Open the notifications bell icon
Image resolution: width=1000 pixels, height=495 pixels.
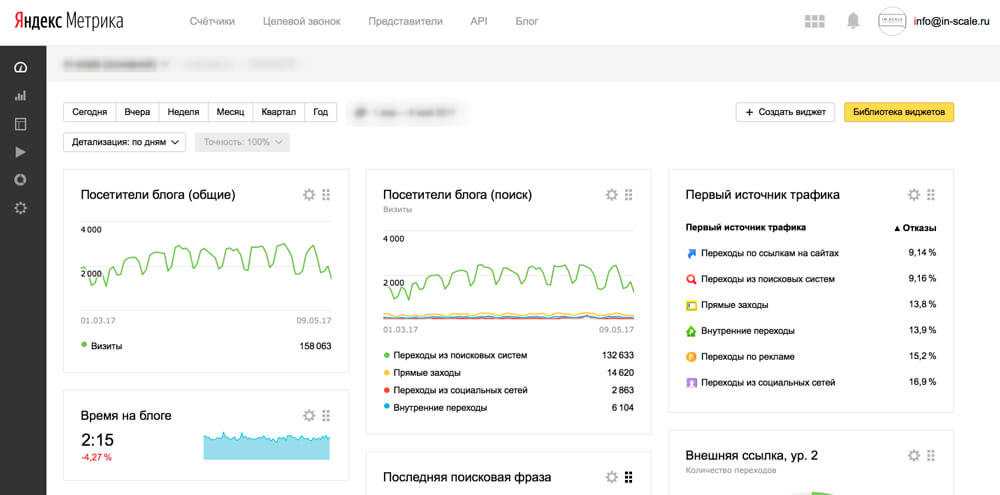[853, 21]
